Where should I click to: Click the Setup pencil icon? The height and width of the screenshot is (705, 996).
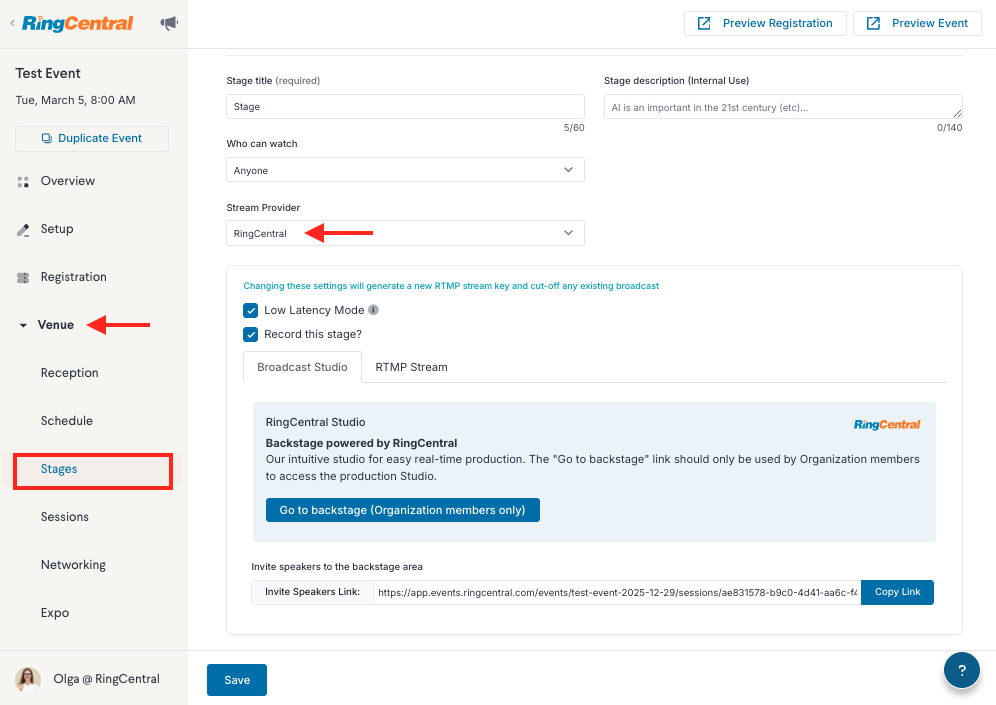23,230
